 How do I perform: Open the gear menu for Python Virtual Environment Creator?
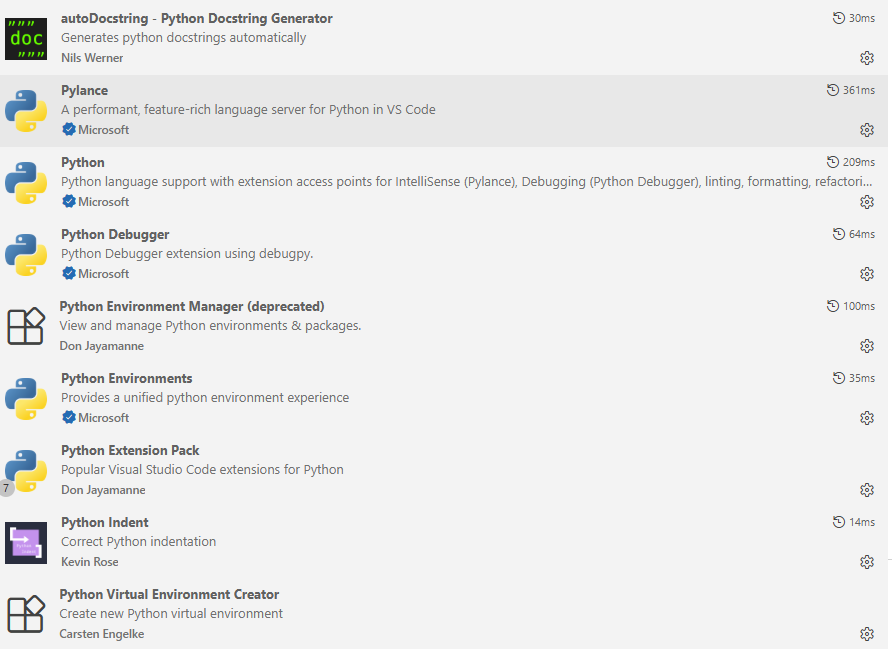tap(867, 633)
